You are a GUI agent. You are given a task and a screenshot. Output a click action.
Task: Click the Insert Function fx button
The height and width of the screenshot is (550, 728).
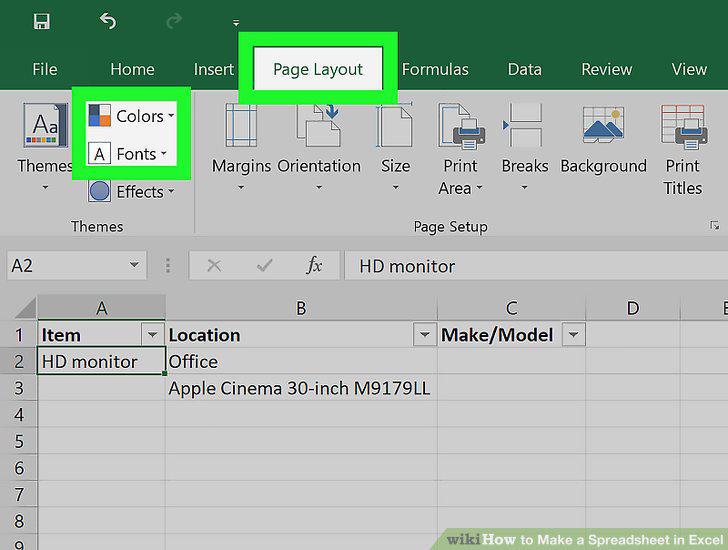pos(314,265)
